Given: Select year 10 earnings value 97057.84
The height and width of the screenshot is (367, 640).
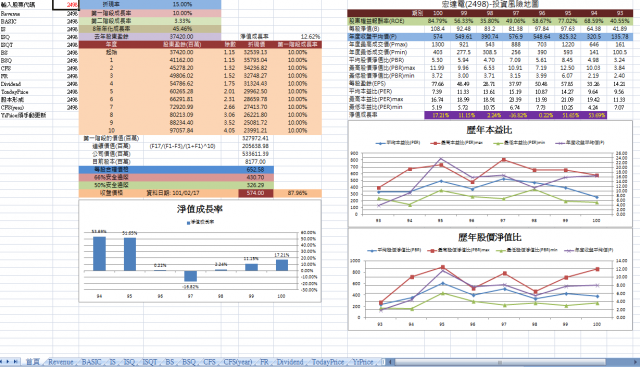Looking at the screenshot, I should (182, 131).
